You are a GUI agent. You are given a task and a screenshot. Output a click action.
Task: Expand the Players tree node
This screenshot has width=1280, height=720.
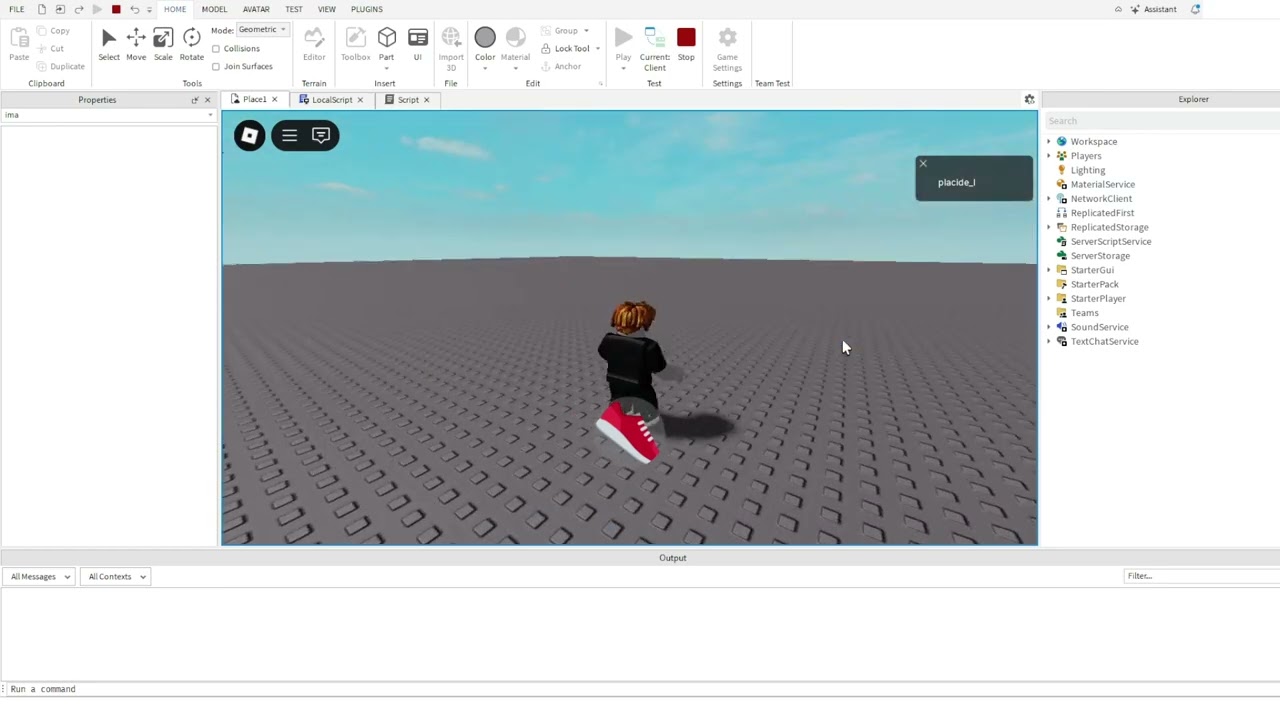coord(1049,156)
